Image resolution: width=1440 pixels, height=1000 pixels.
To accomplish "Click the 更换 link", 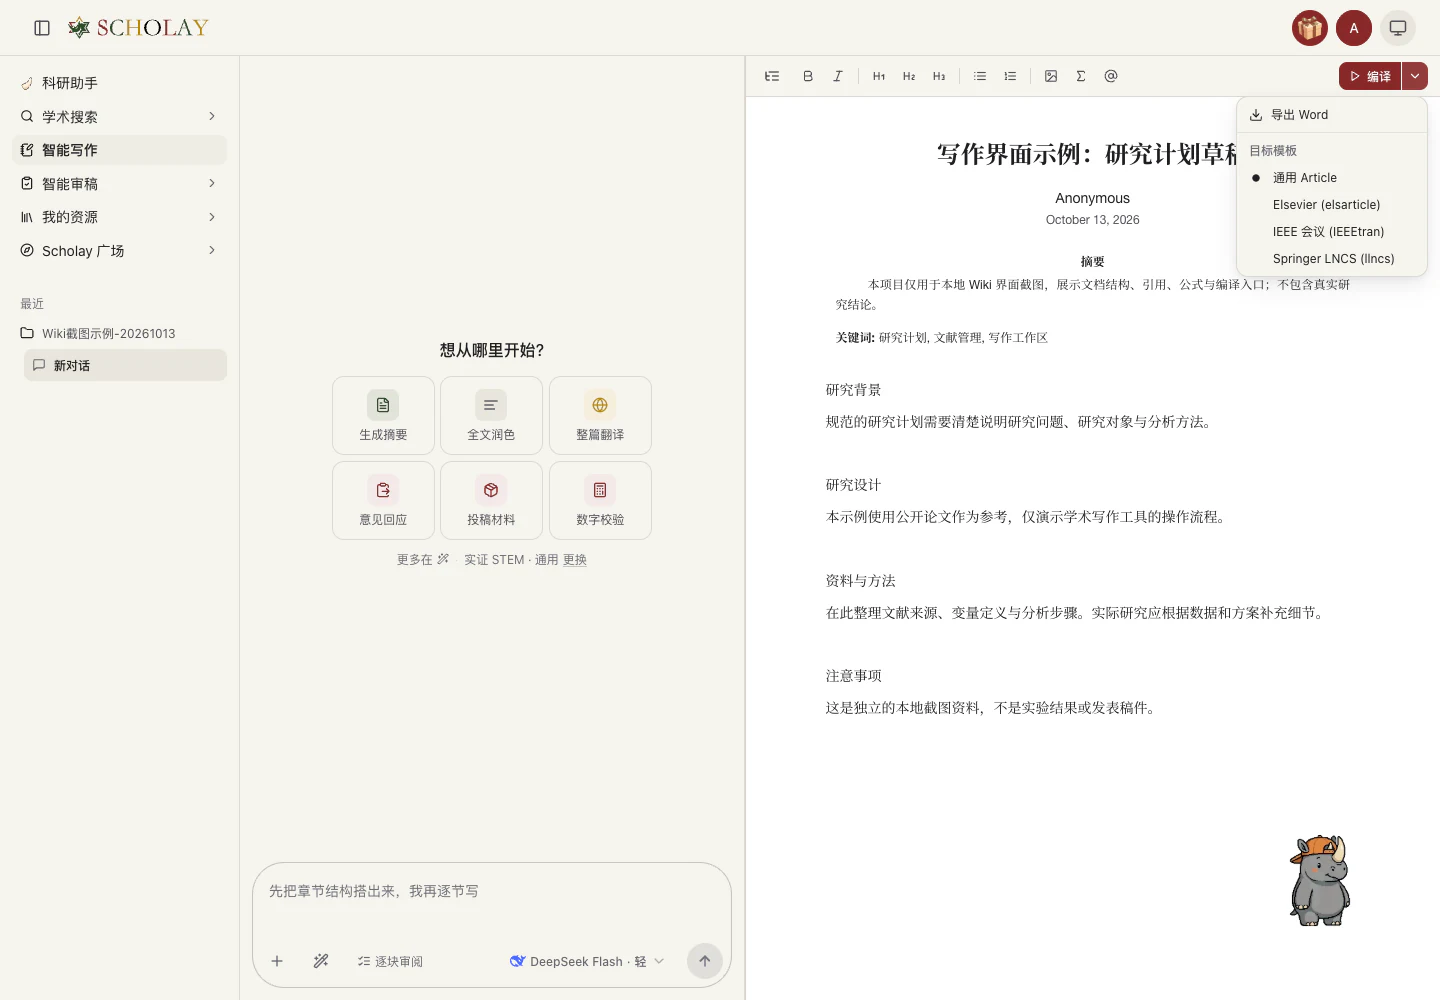I will pyautogui.click(x=575, y=560).
